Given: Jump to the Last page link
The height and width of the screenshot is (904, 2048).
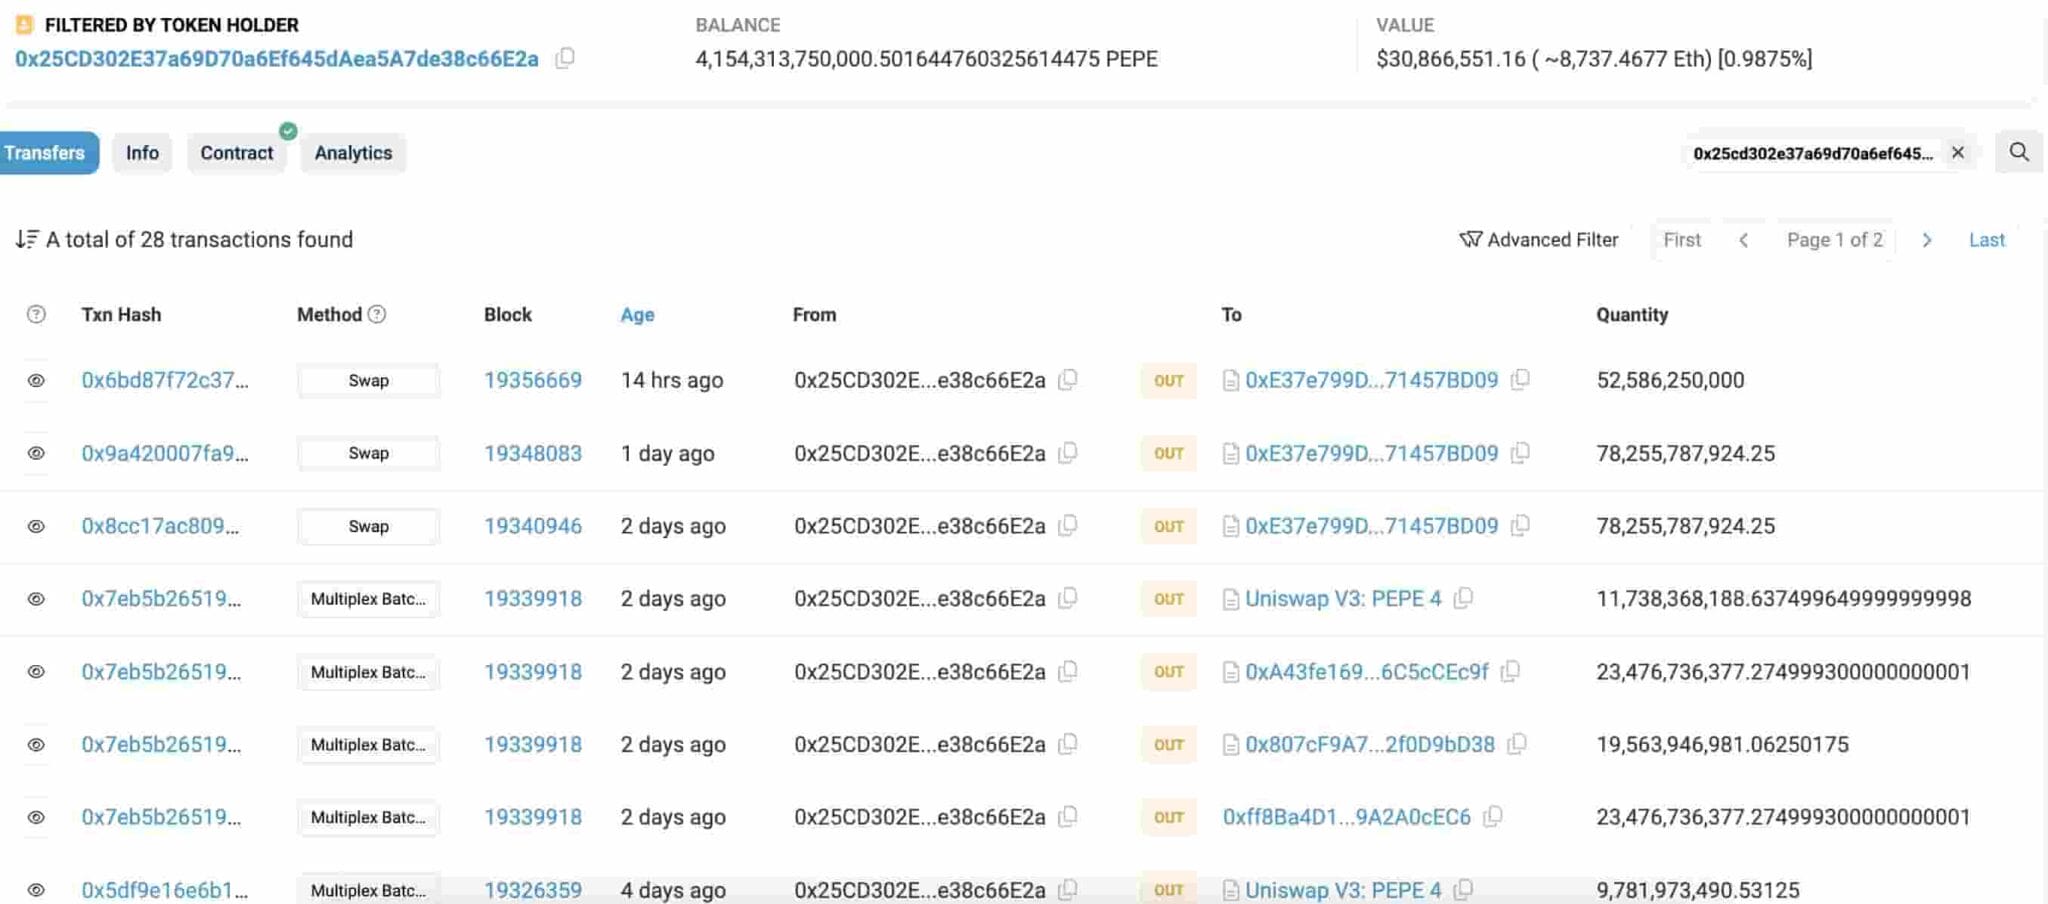Looking at the screenshot, I should (x=1987, y=240).
